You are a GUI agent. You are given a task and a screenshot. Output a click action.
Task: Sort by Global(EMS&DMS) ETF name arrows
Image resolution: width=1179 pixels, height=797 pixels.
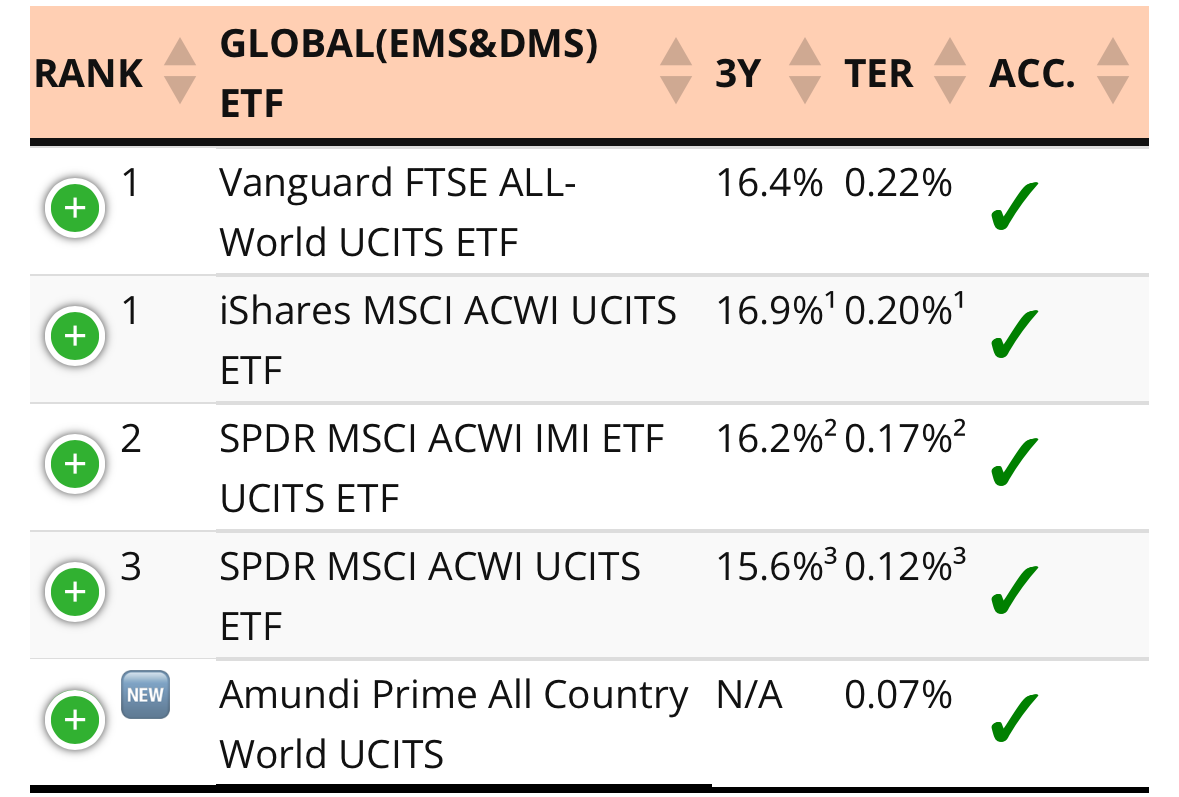pyautogui.click(x=677, y=72)
